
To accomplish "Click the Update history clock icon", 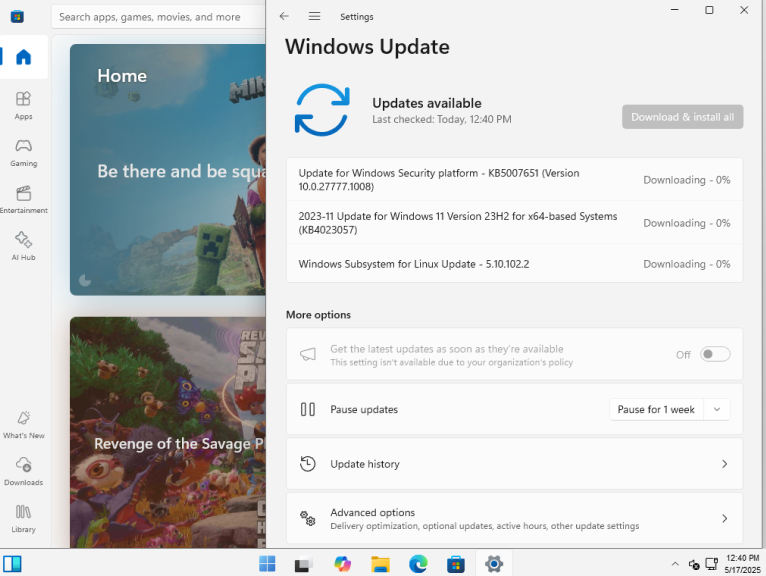I will [x=308, y=464].
